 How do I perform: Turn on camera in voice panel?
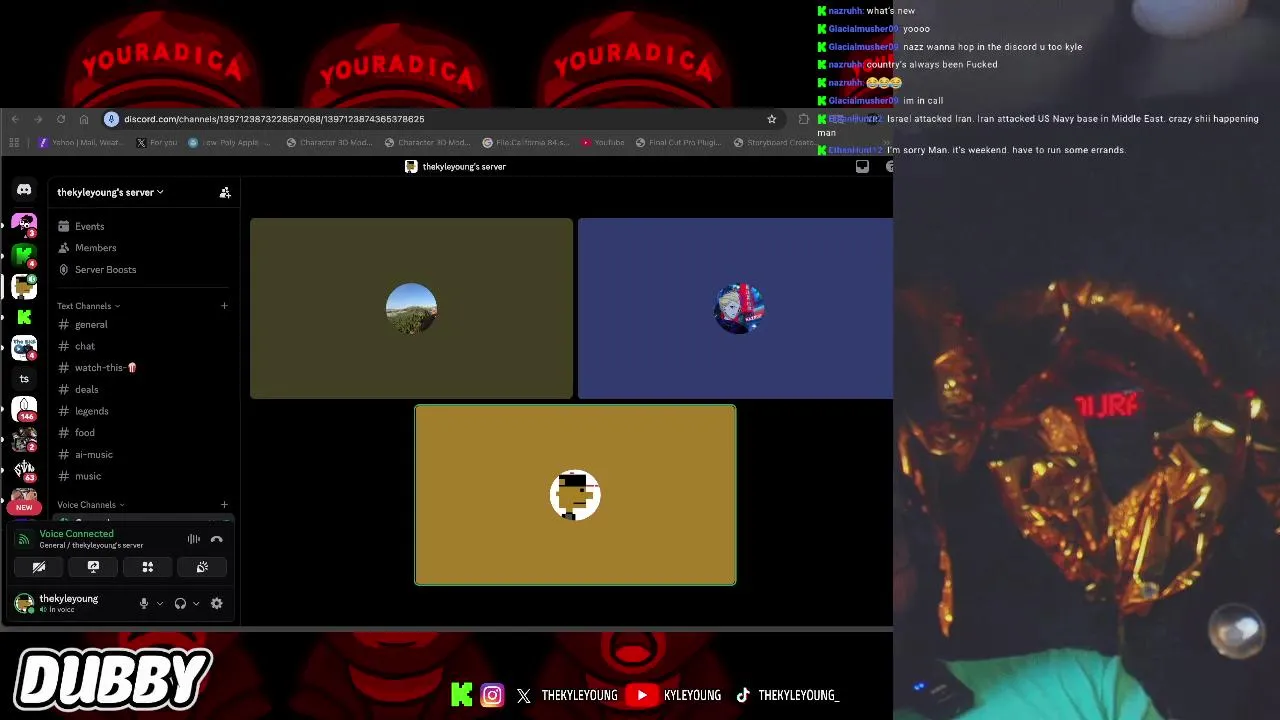(39, 567)
